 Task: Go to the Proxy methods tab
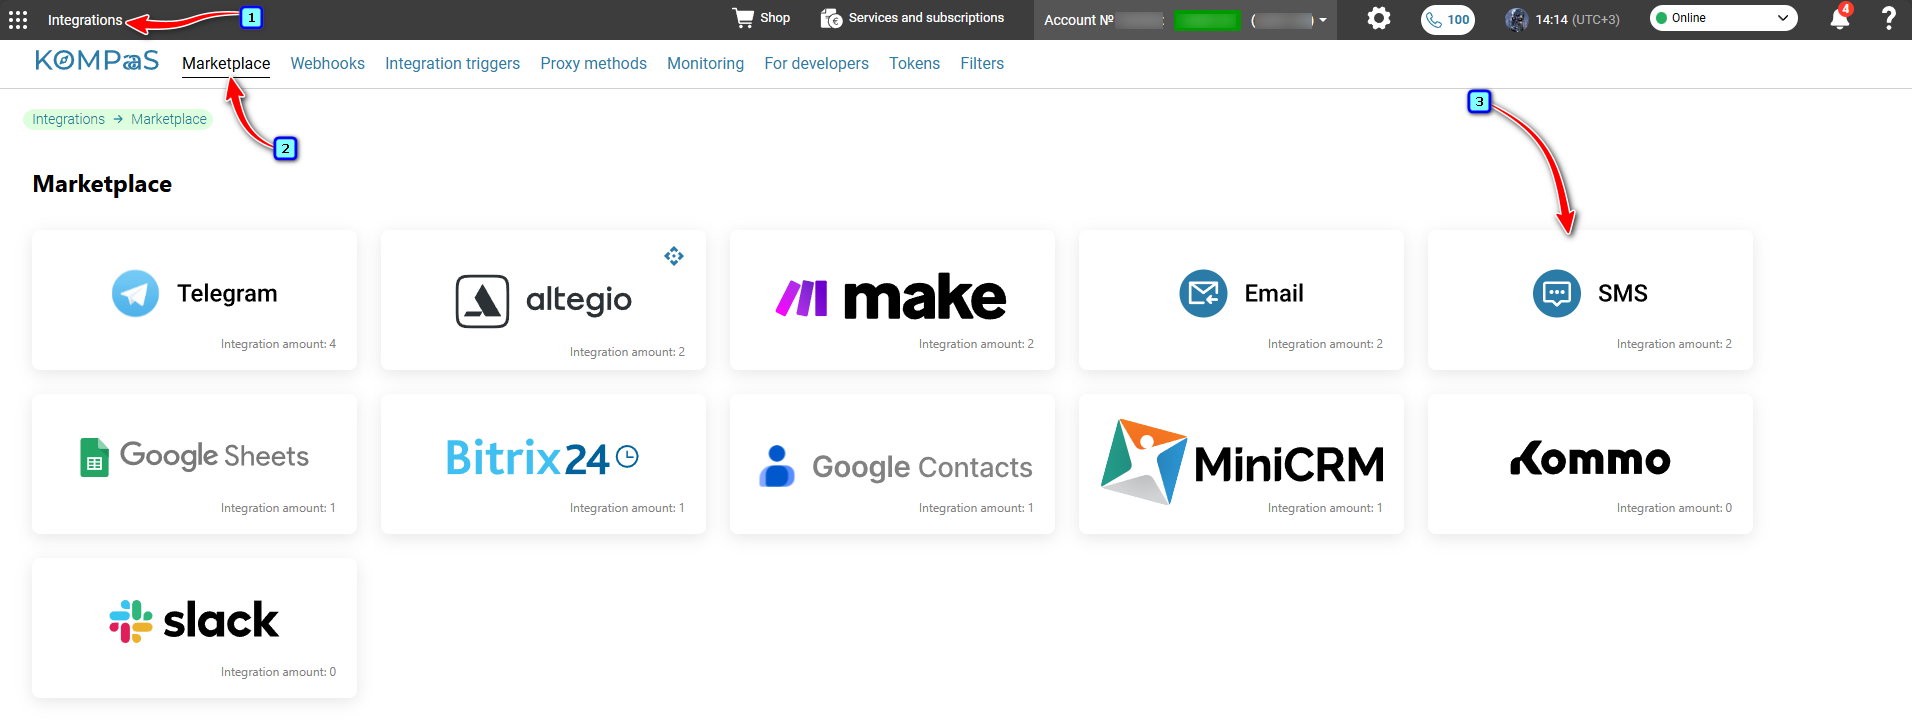[x=594, y=63]
